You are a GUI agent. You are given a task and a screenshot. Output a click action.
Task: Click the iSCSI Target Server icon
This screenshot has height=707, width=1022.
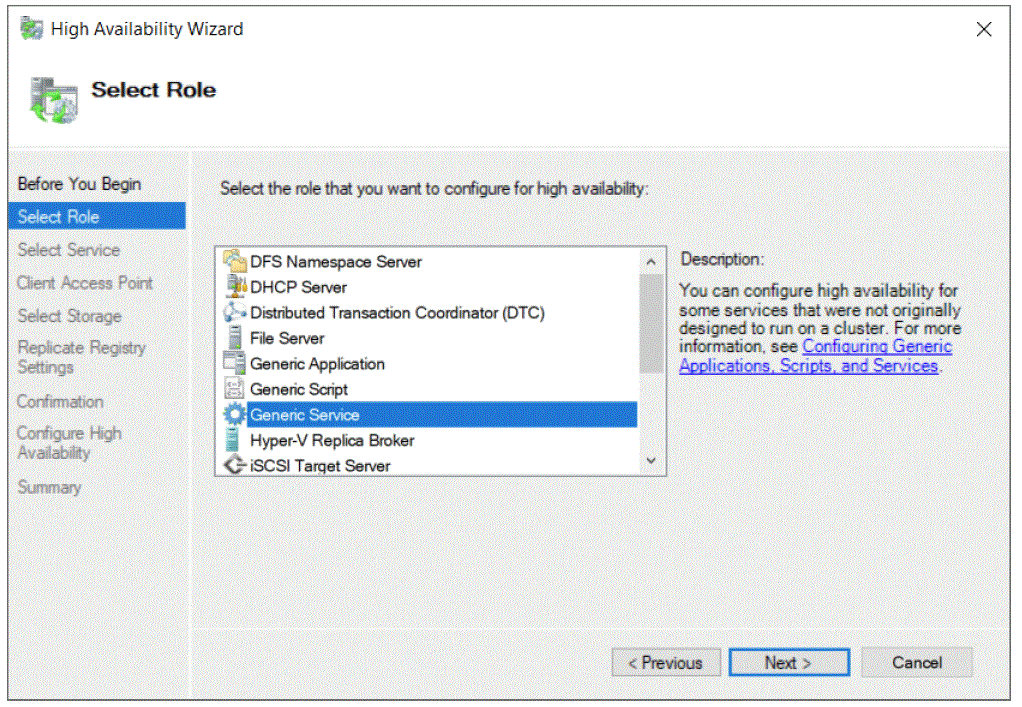point(233,465)
